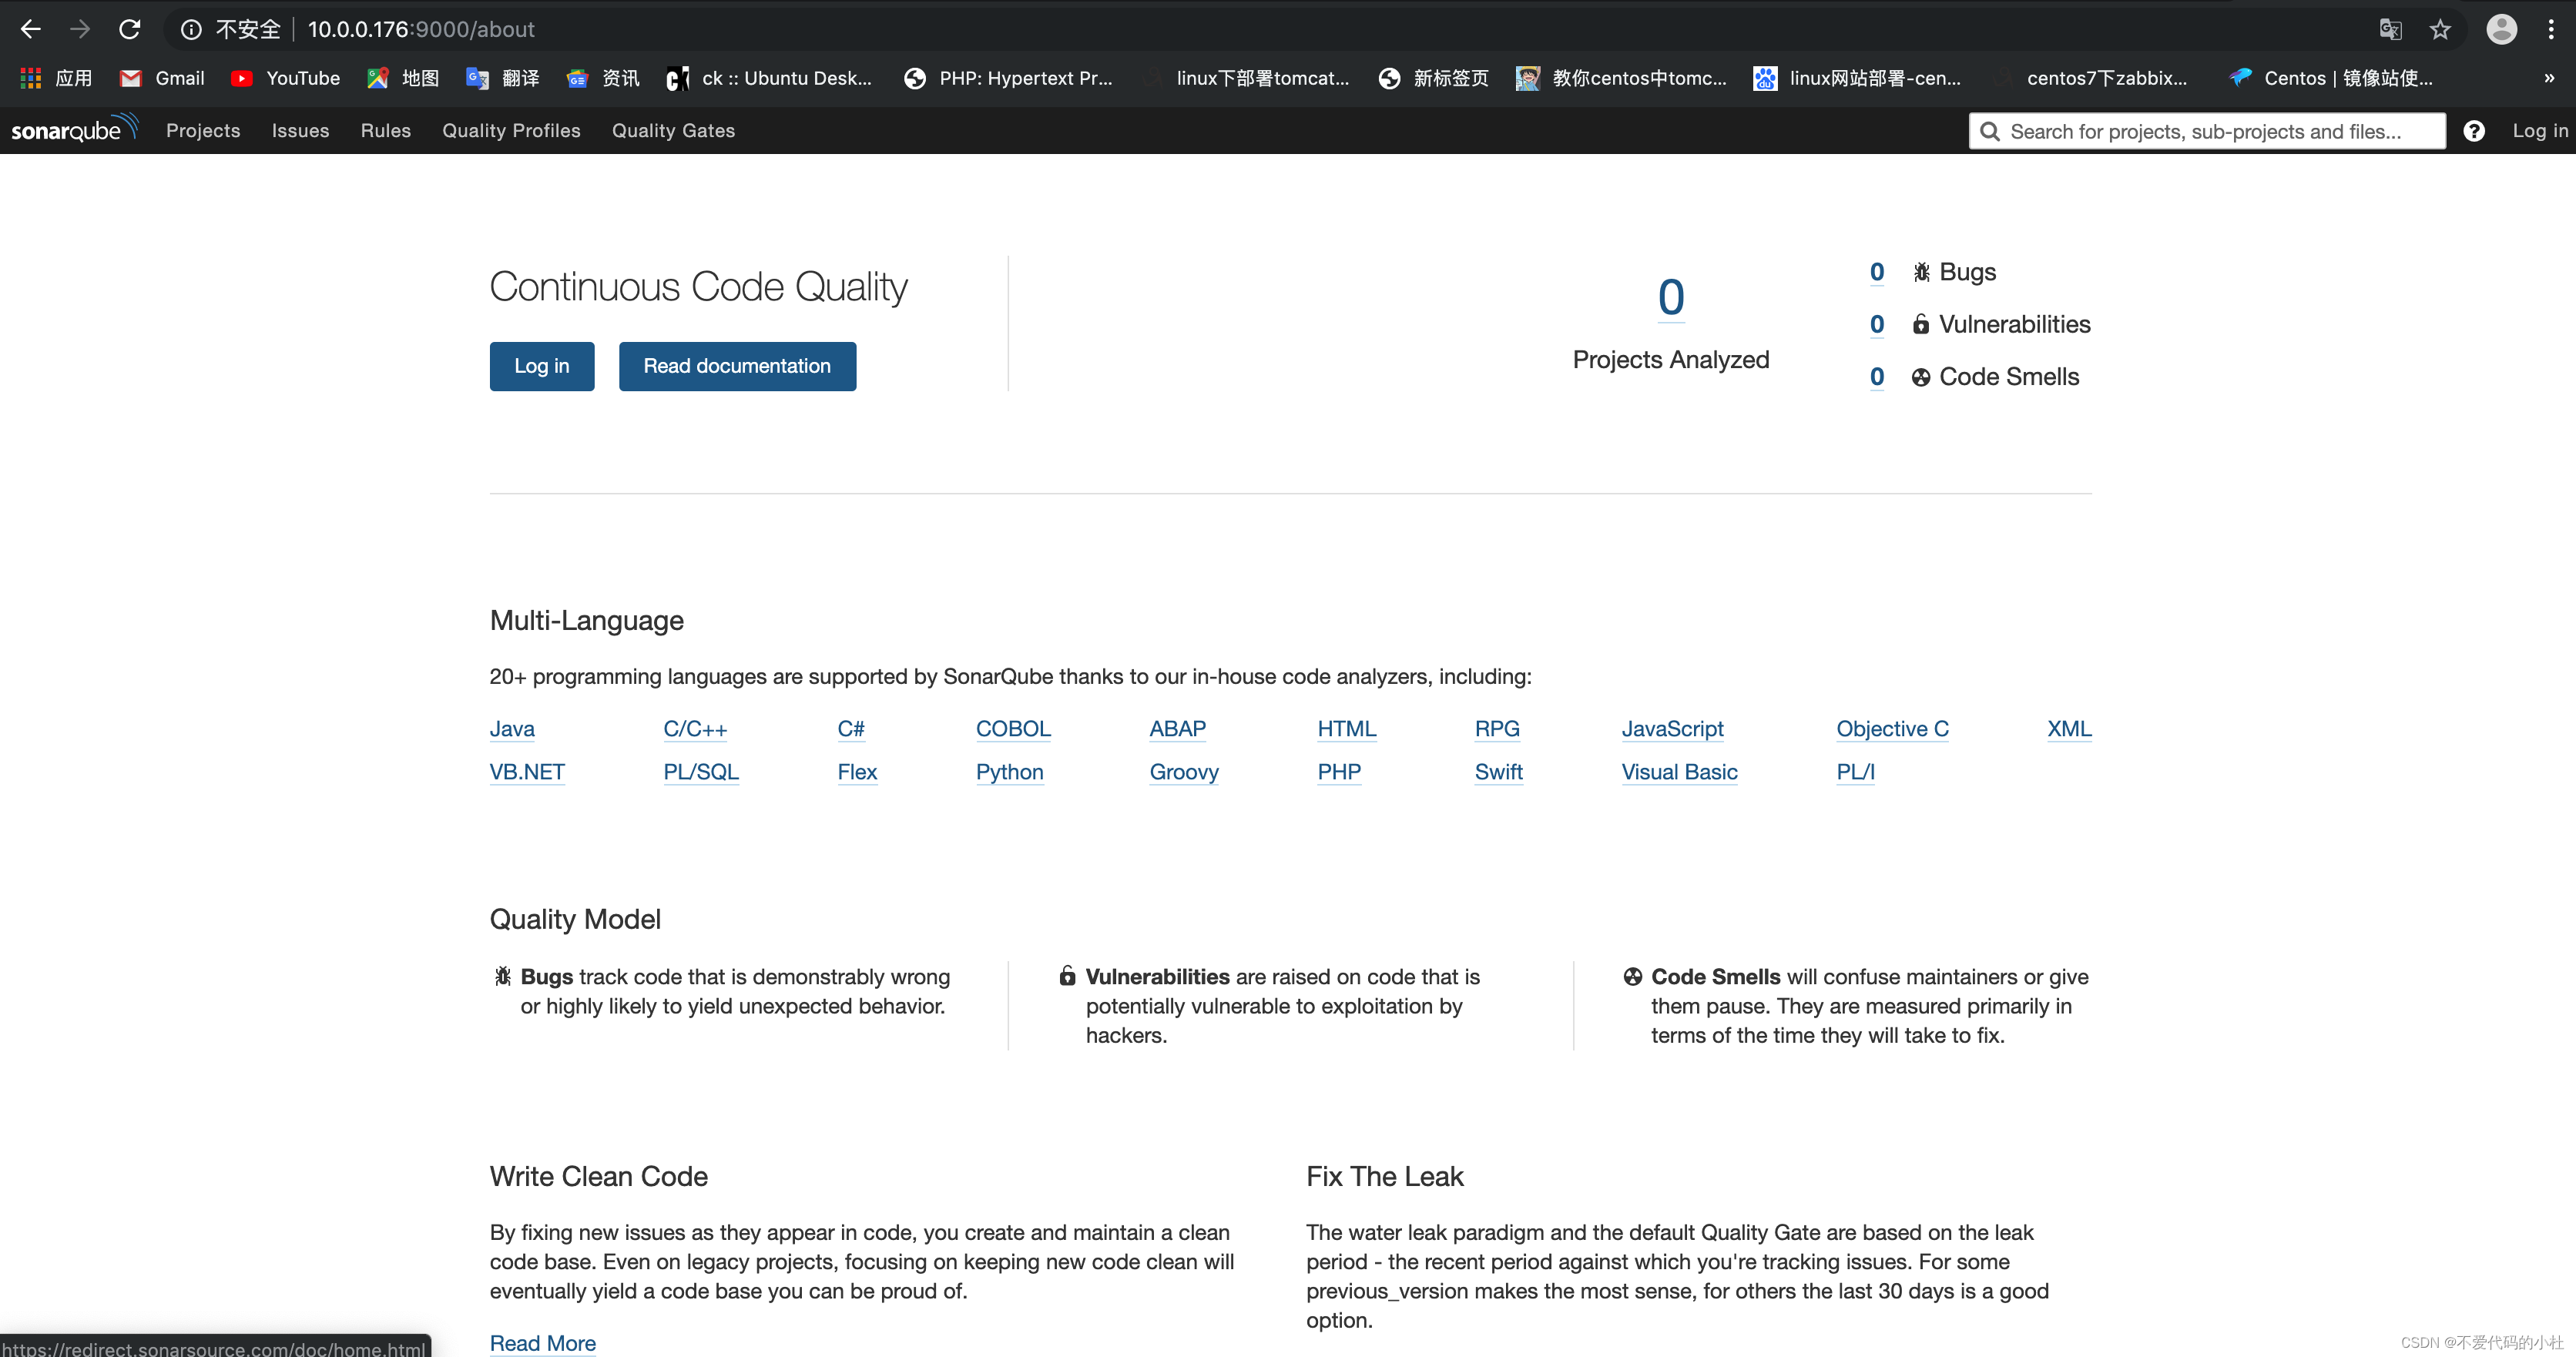Click the not-secure site info icon
Viewport: 2576px width, 1357px height.
click(191, 30)
